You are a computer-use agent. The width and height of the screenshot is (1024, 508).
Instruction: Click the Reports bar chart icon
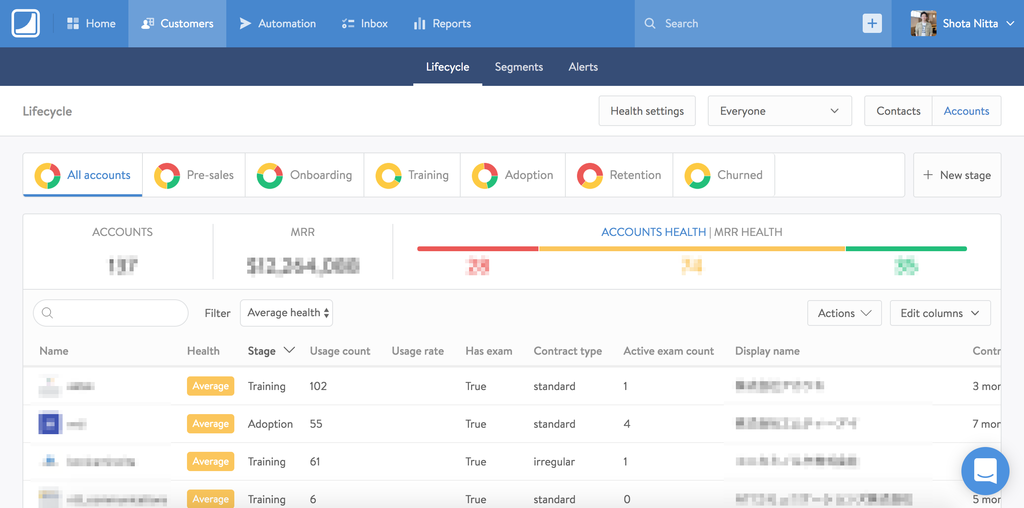pyautogui.click(x=419, y=24)
